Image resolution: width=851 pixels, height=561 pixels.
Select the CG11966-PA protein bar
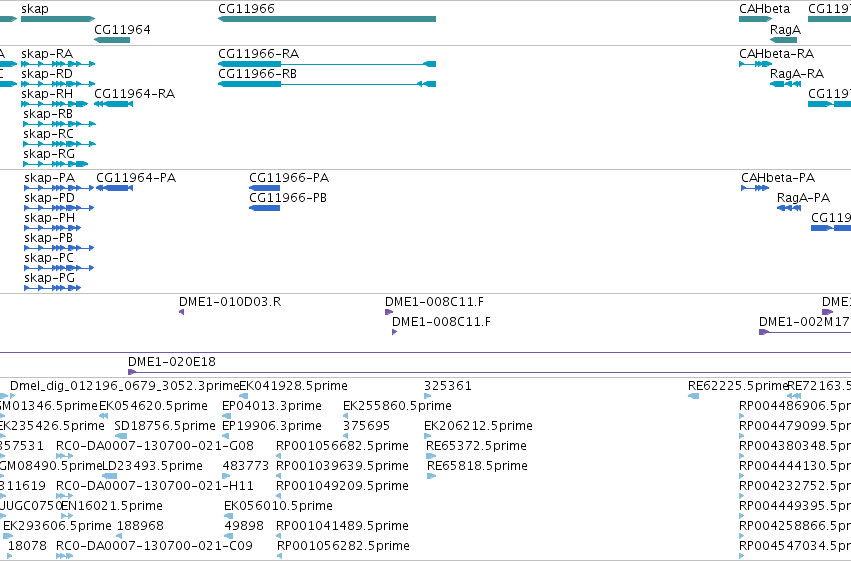(264, 188)
